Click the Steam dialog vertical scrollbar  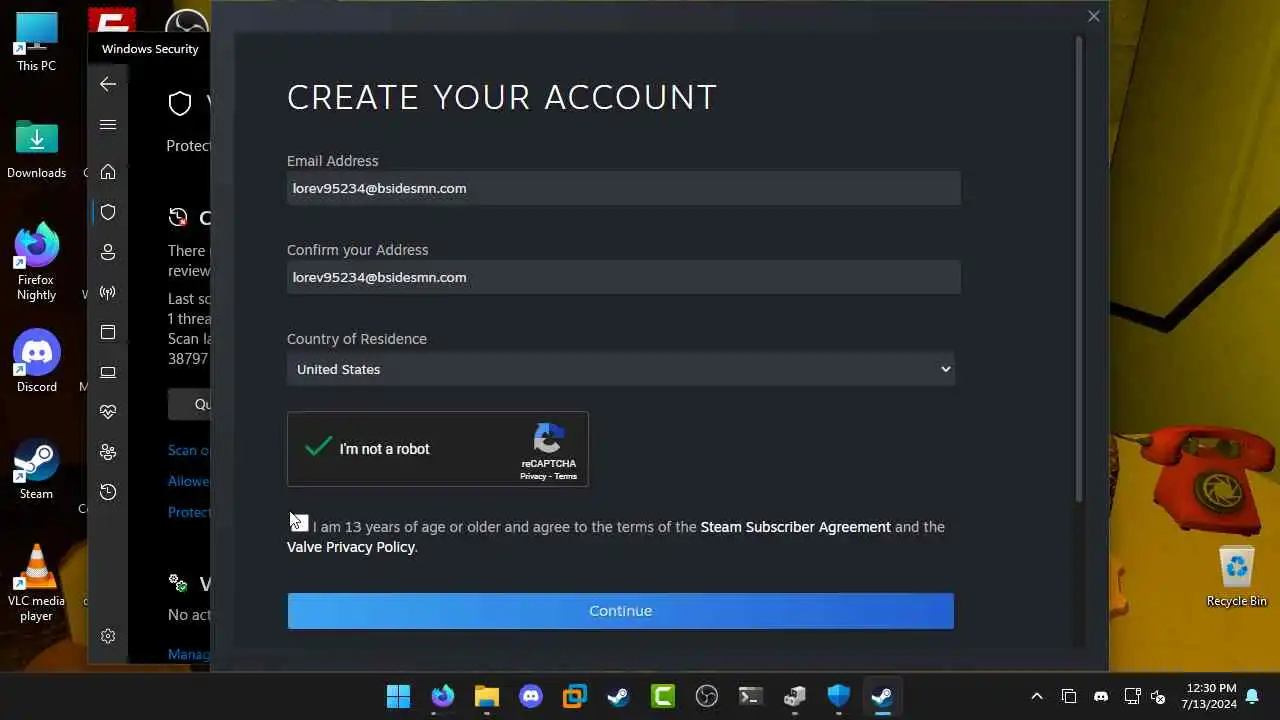point(1079,270)
